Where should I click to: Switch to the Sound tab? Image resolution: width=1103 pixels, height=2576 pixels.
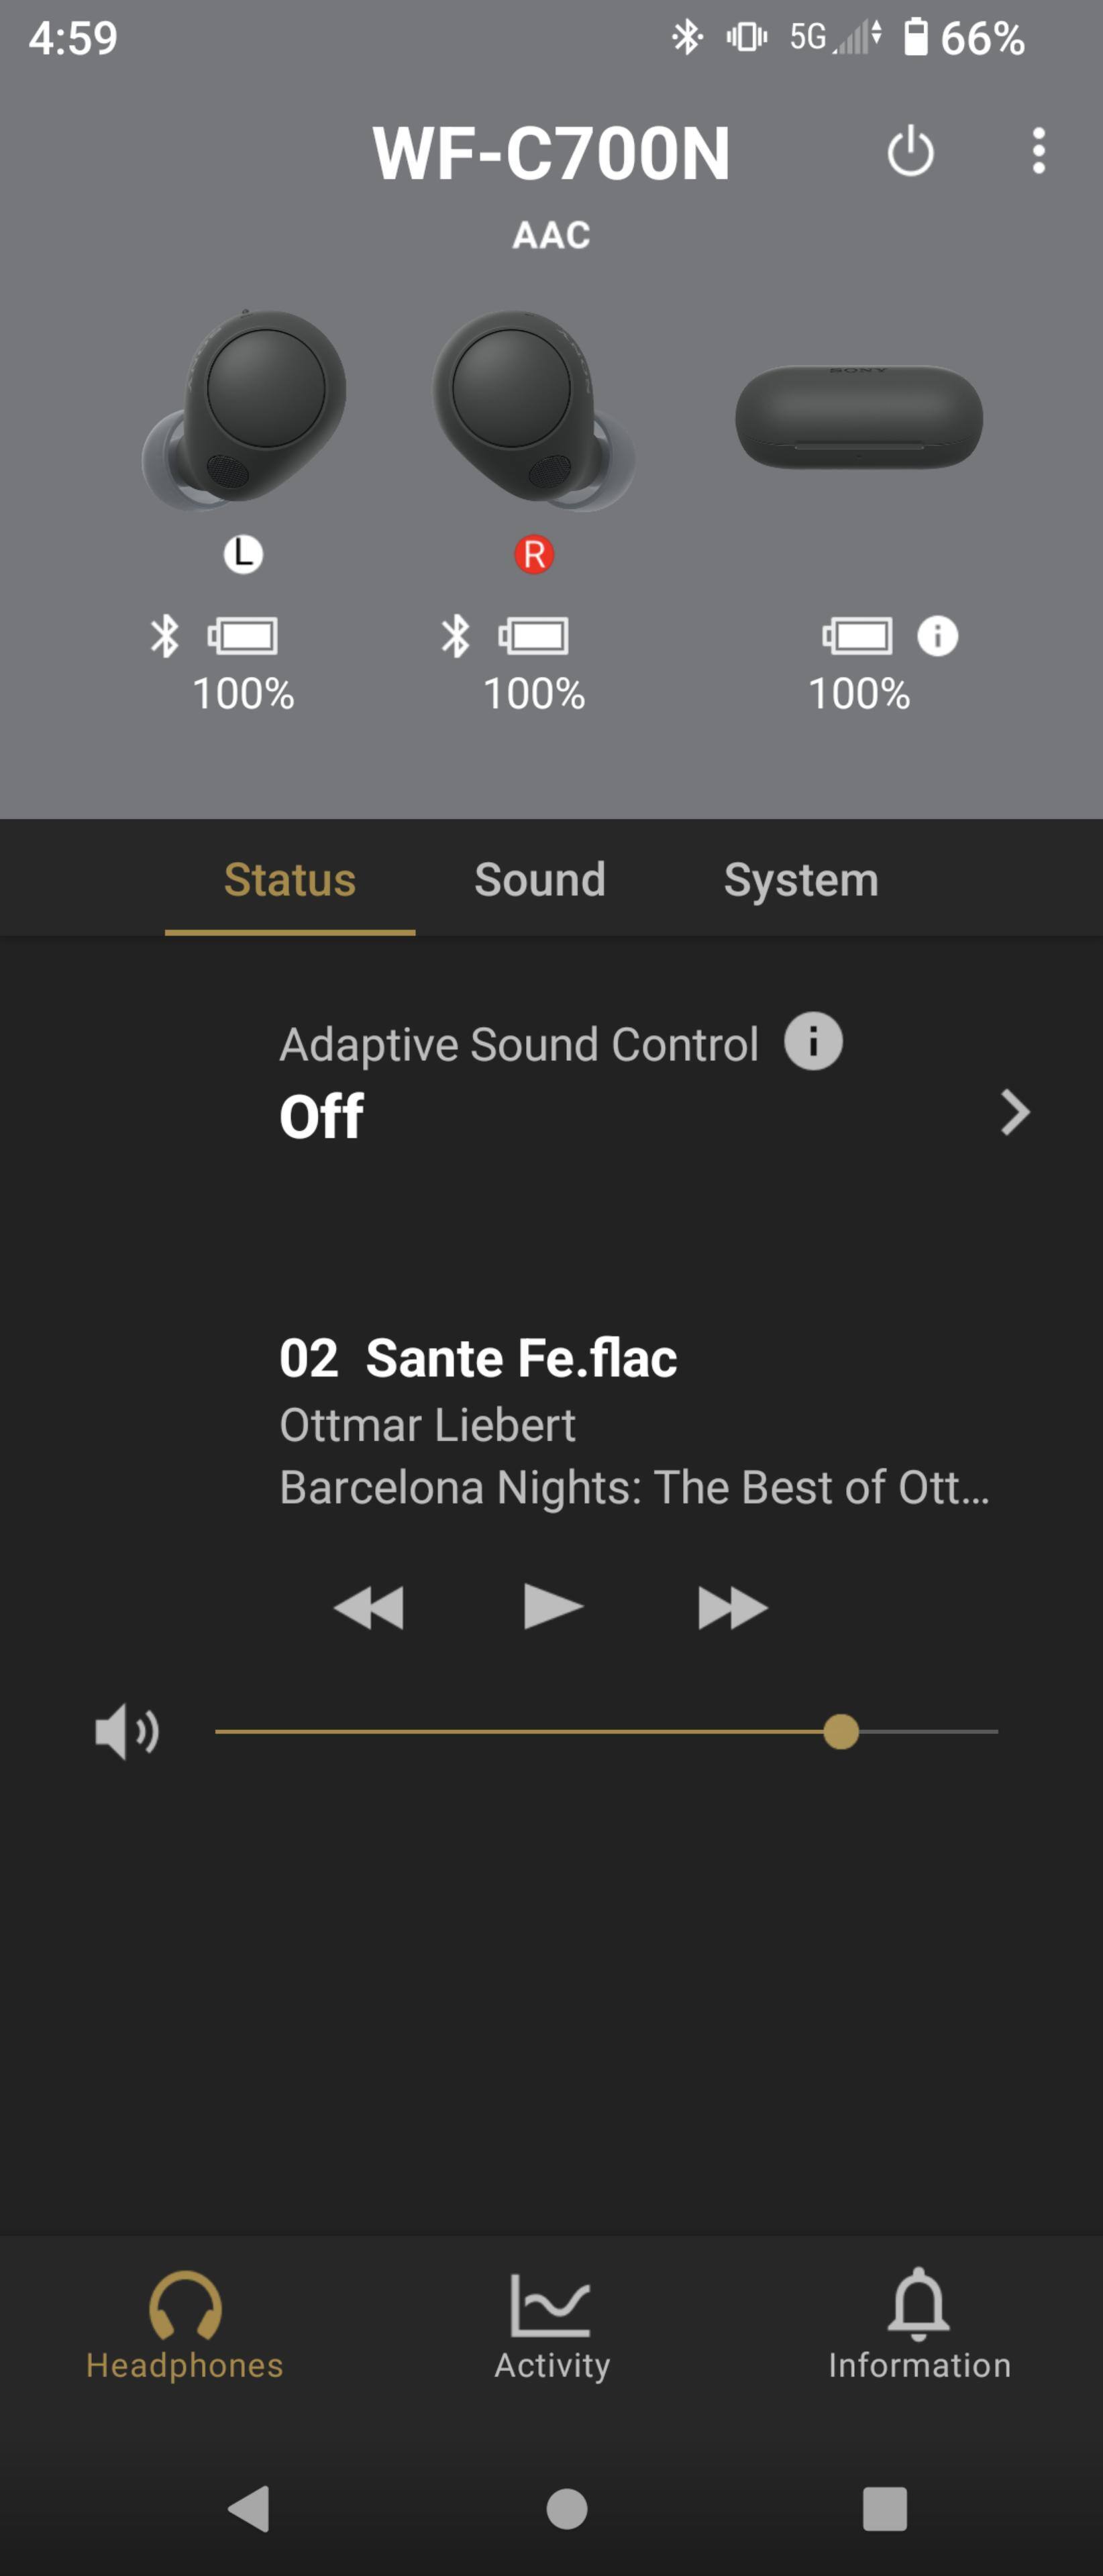click(x=540, y=880)
